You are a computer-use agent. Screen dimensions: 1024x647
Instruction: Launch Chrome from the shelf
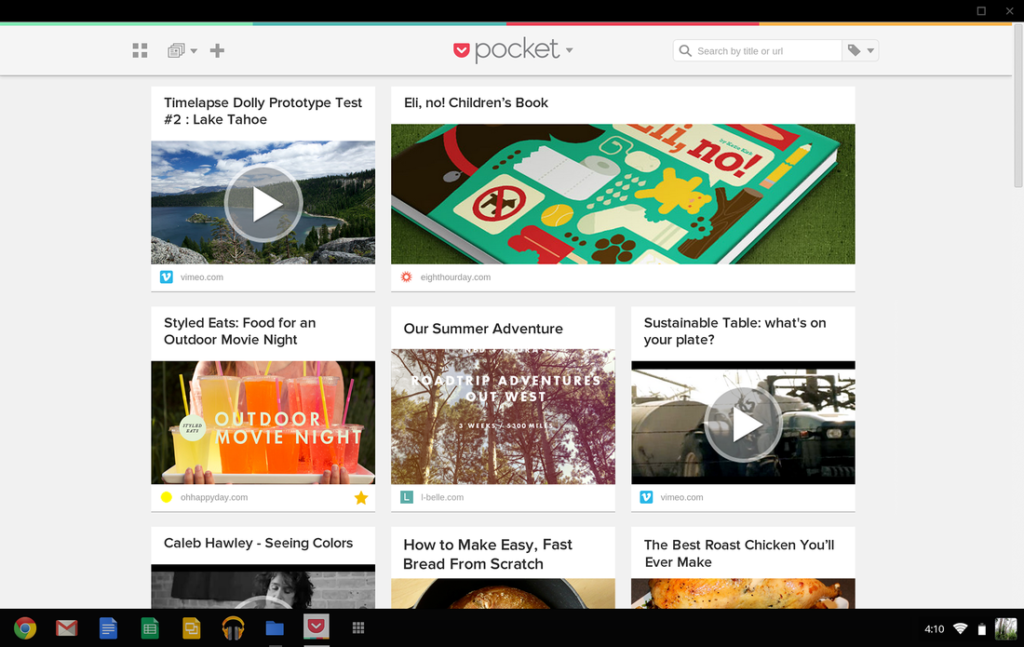25,628
